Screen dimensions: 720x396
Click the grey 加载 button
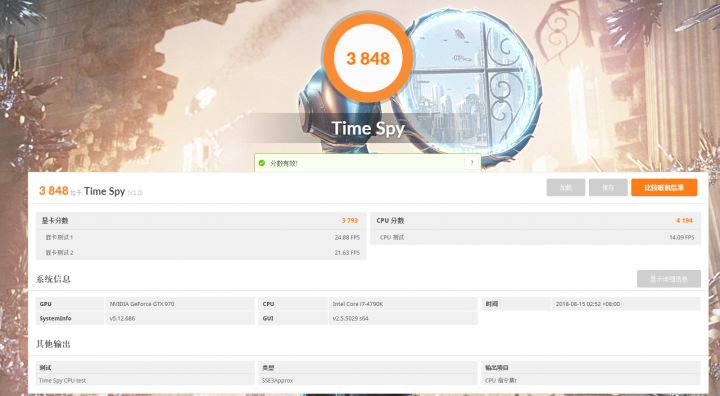tap(566, 187)
